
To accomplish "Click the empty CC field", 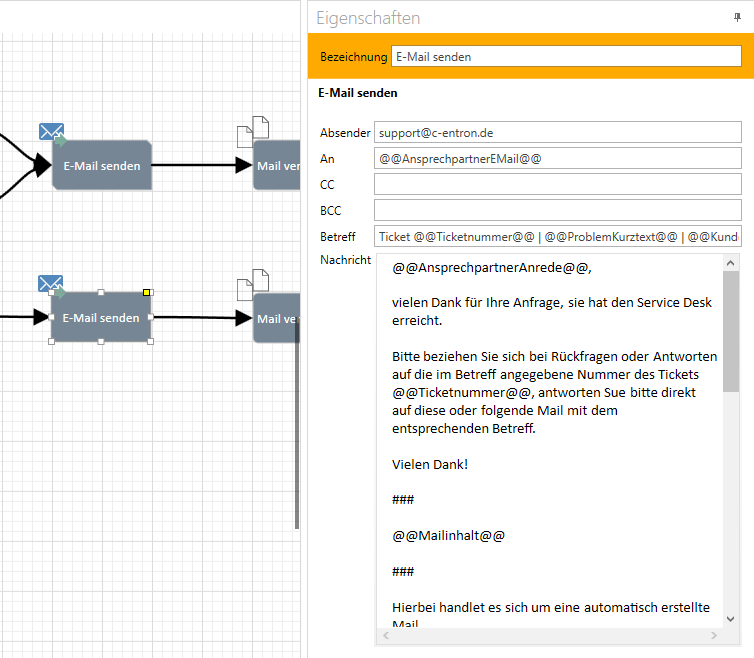I will click(557, 185).
